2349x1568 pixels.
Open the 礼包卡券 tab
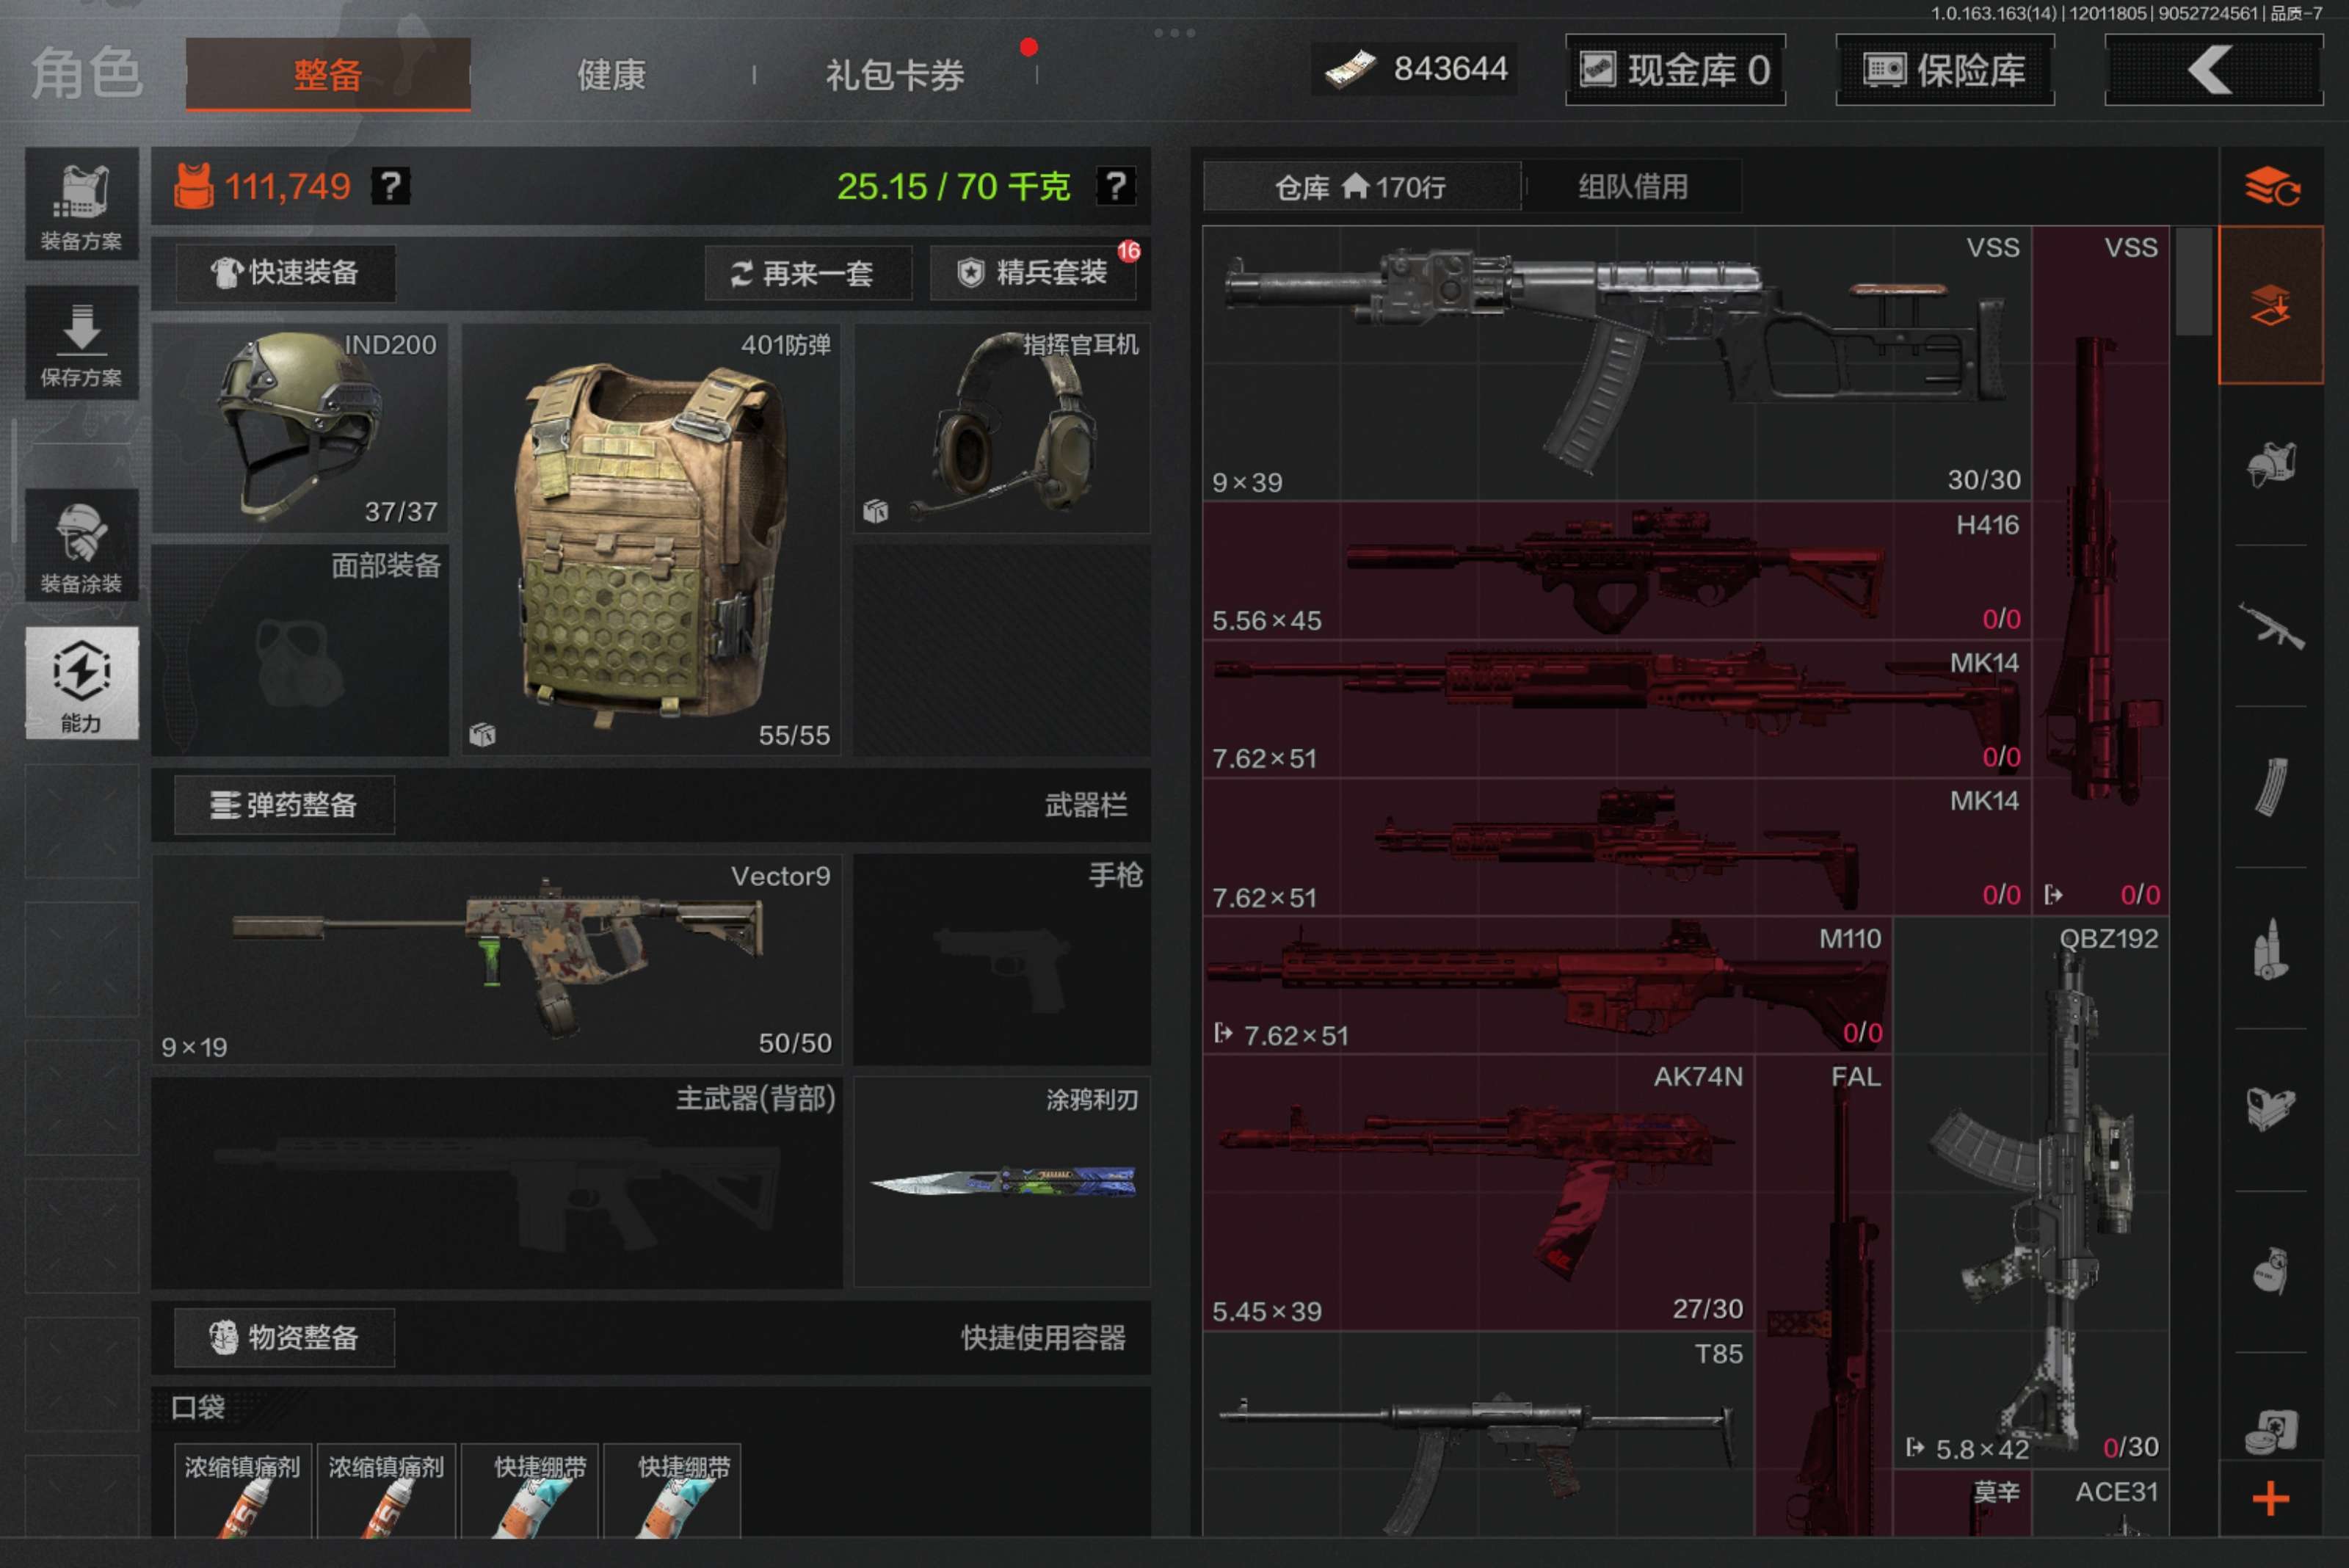click(894, 75)
